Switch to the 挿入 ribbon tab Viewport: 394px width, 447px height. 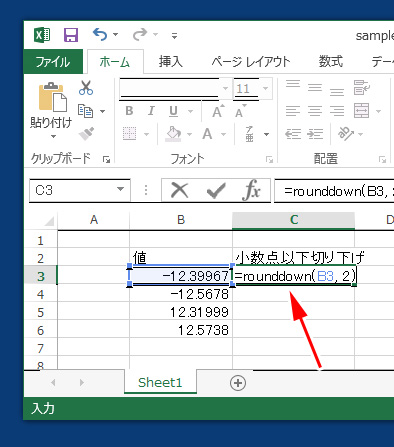(170, 62)
